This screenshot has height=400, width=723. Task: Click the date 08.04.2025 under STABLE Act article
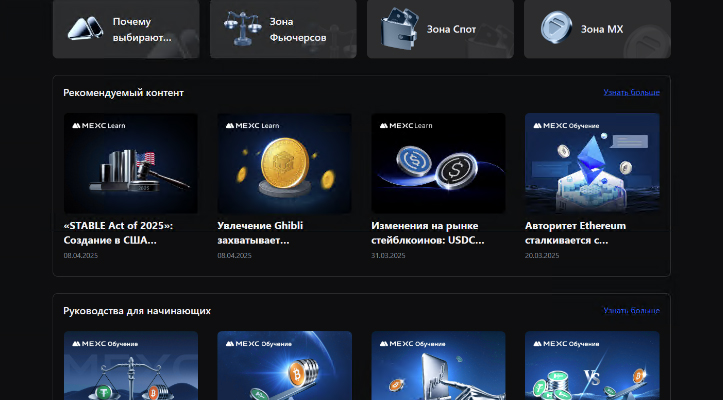point(81,256)
